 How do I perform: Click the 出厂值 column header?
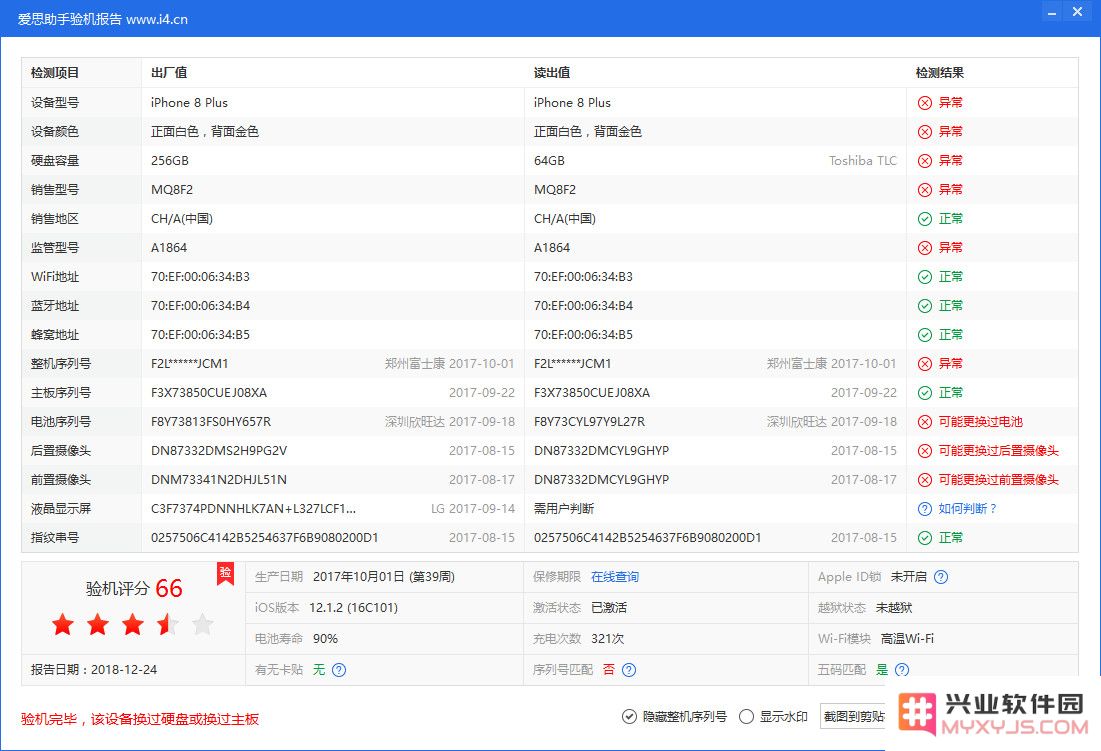(x=169, y=73)
